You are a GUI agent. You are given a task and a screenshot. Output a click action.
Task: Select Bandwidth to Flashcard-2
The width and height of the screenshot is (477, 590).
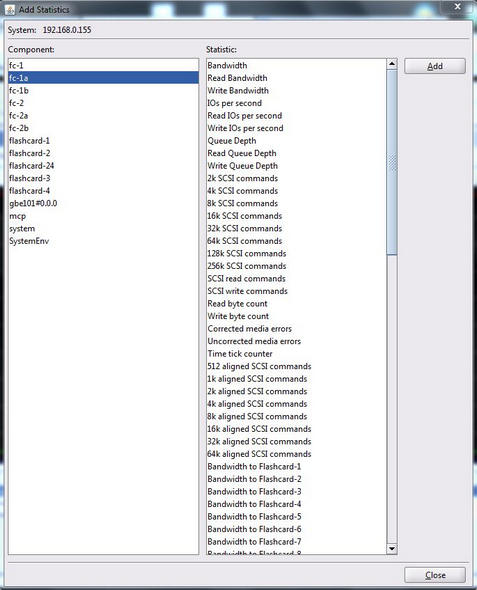(297, 479)
